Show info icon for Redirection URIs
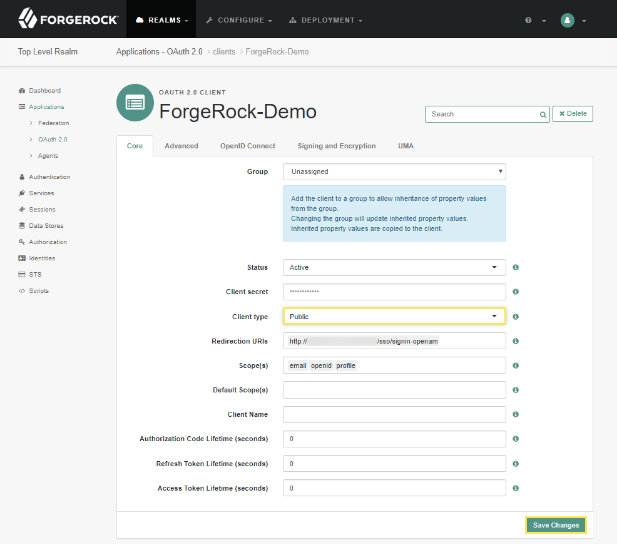This screenshot has height=545, width=617. coord(515,341)
